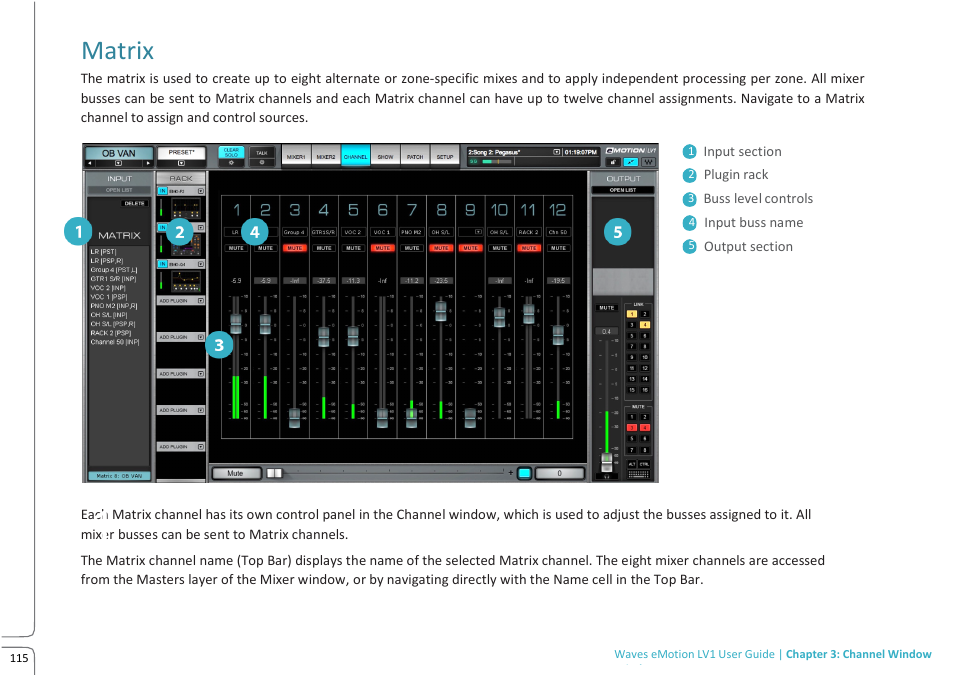Click the output section MUTE button
954x675 pixels.
[607, 308]
